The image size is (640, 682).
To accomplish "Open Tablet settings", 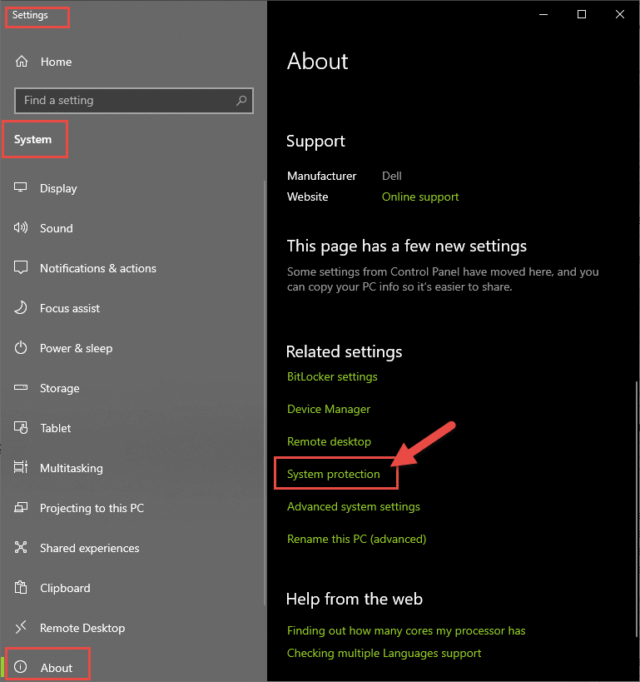I will 131,428.
